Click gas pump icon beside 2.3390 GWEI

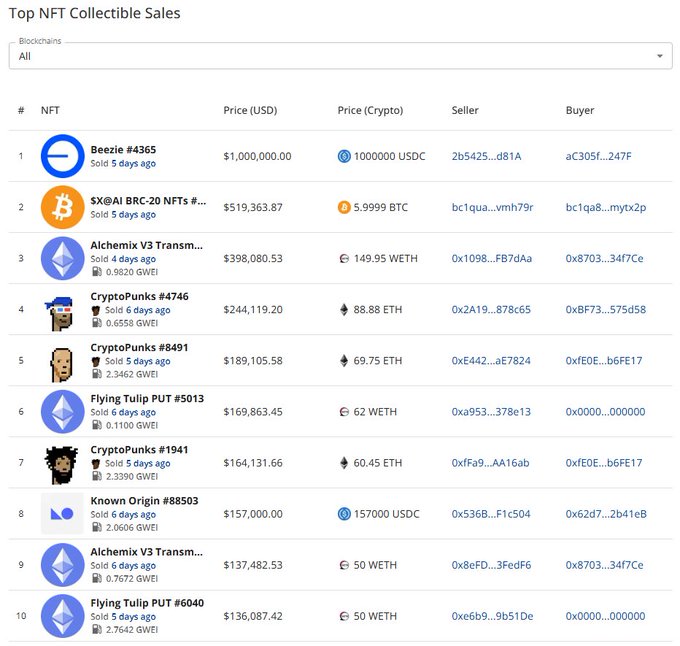(x=96, y=476)
